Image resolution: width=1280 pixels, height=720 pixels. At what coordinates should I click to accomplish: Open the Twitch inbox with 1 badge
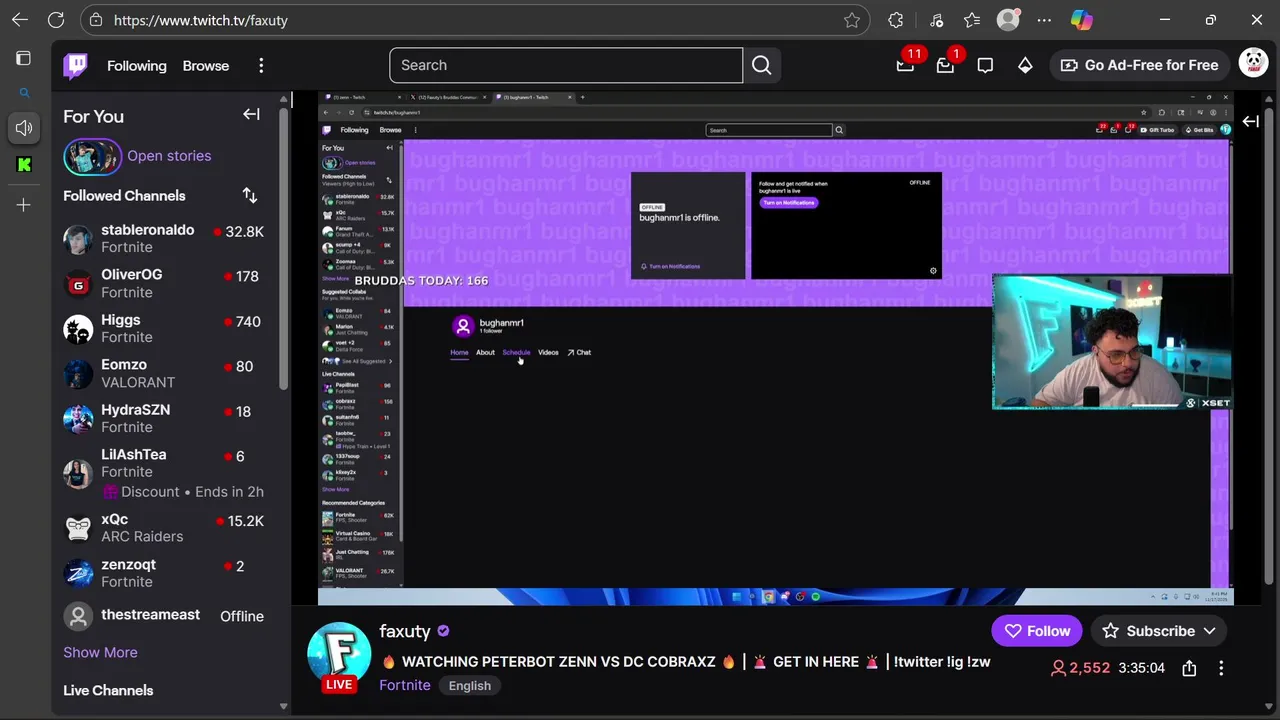(x=945, y=65)
